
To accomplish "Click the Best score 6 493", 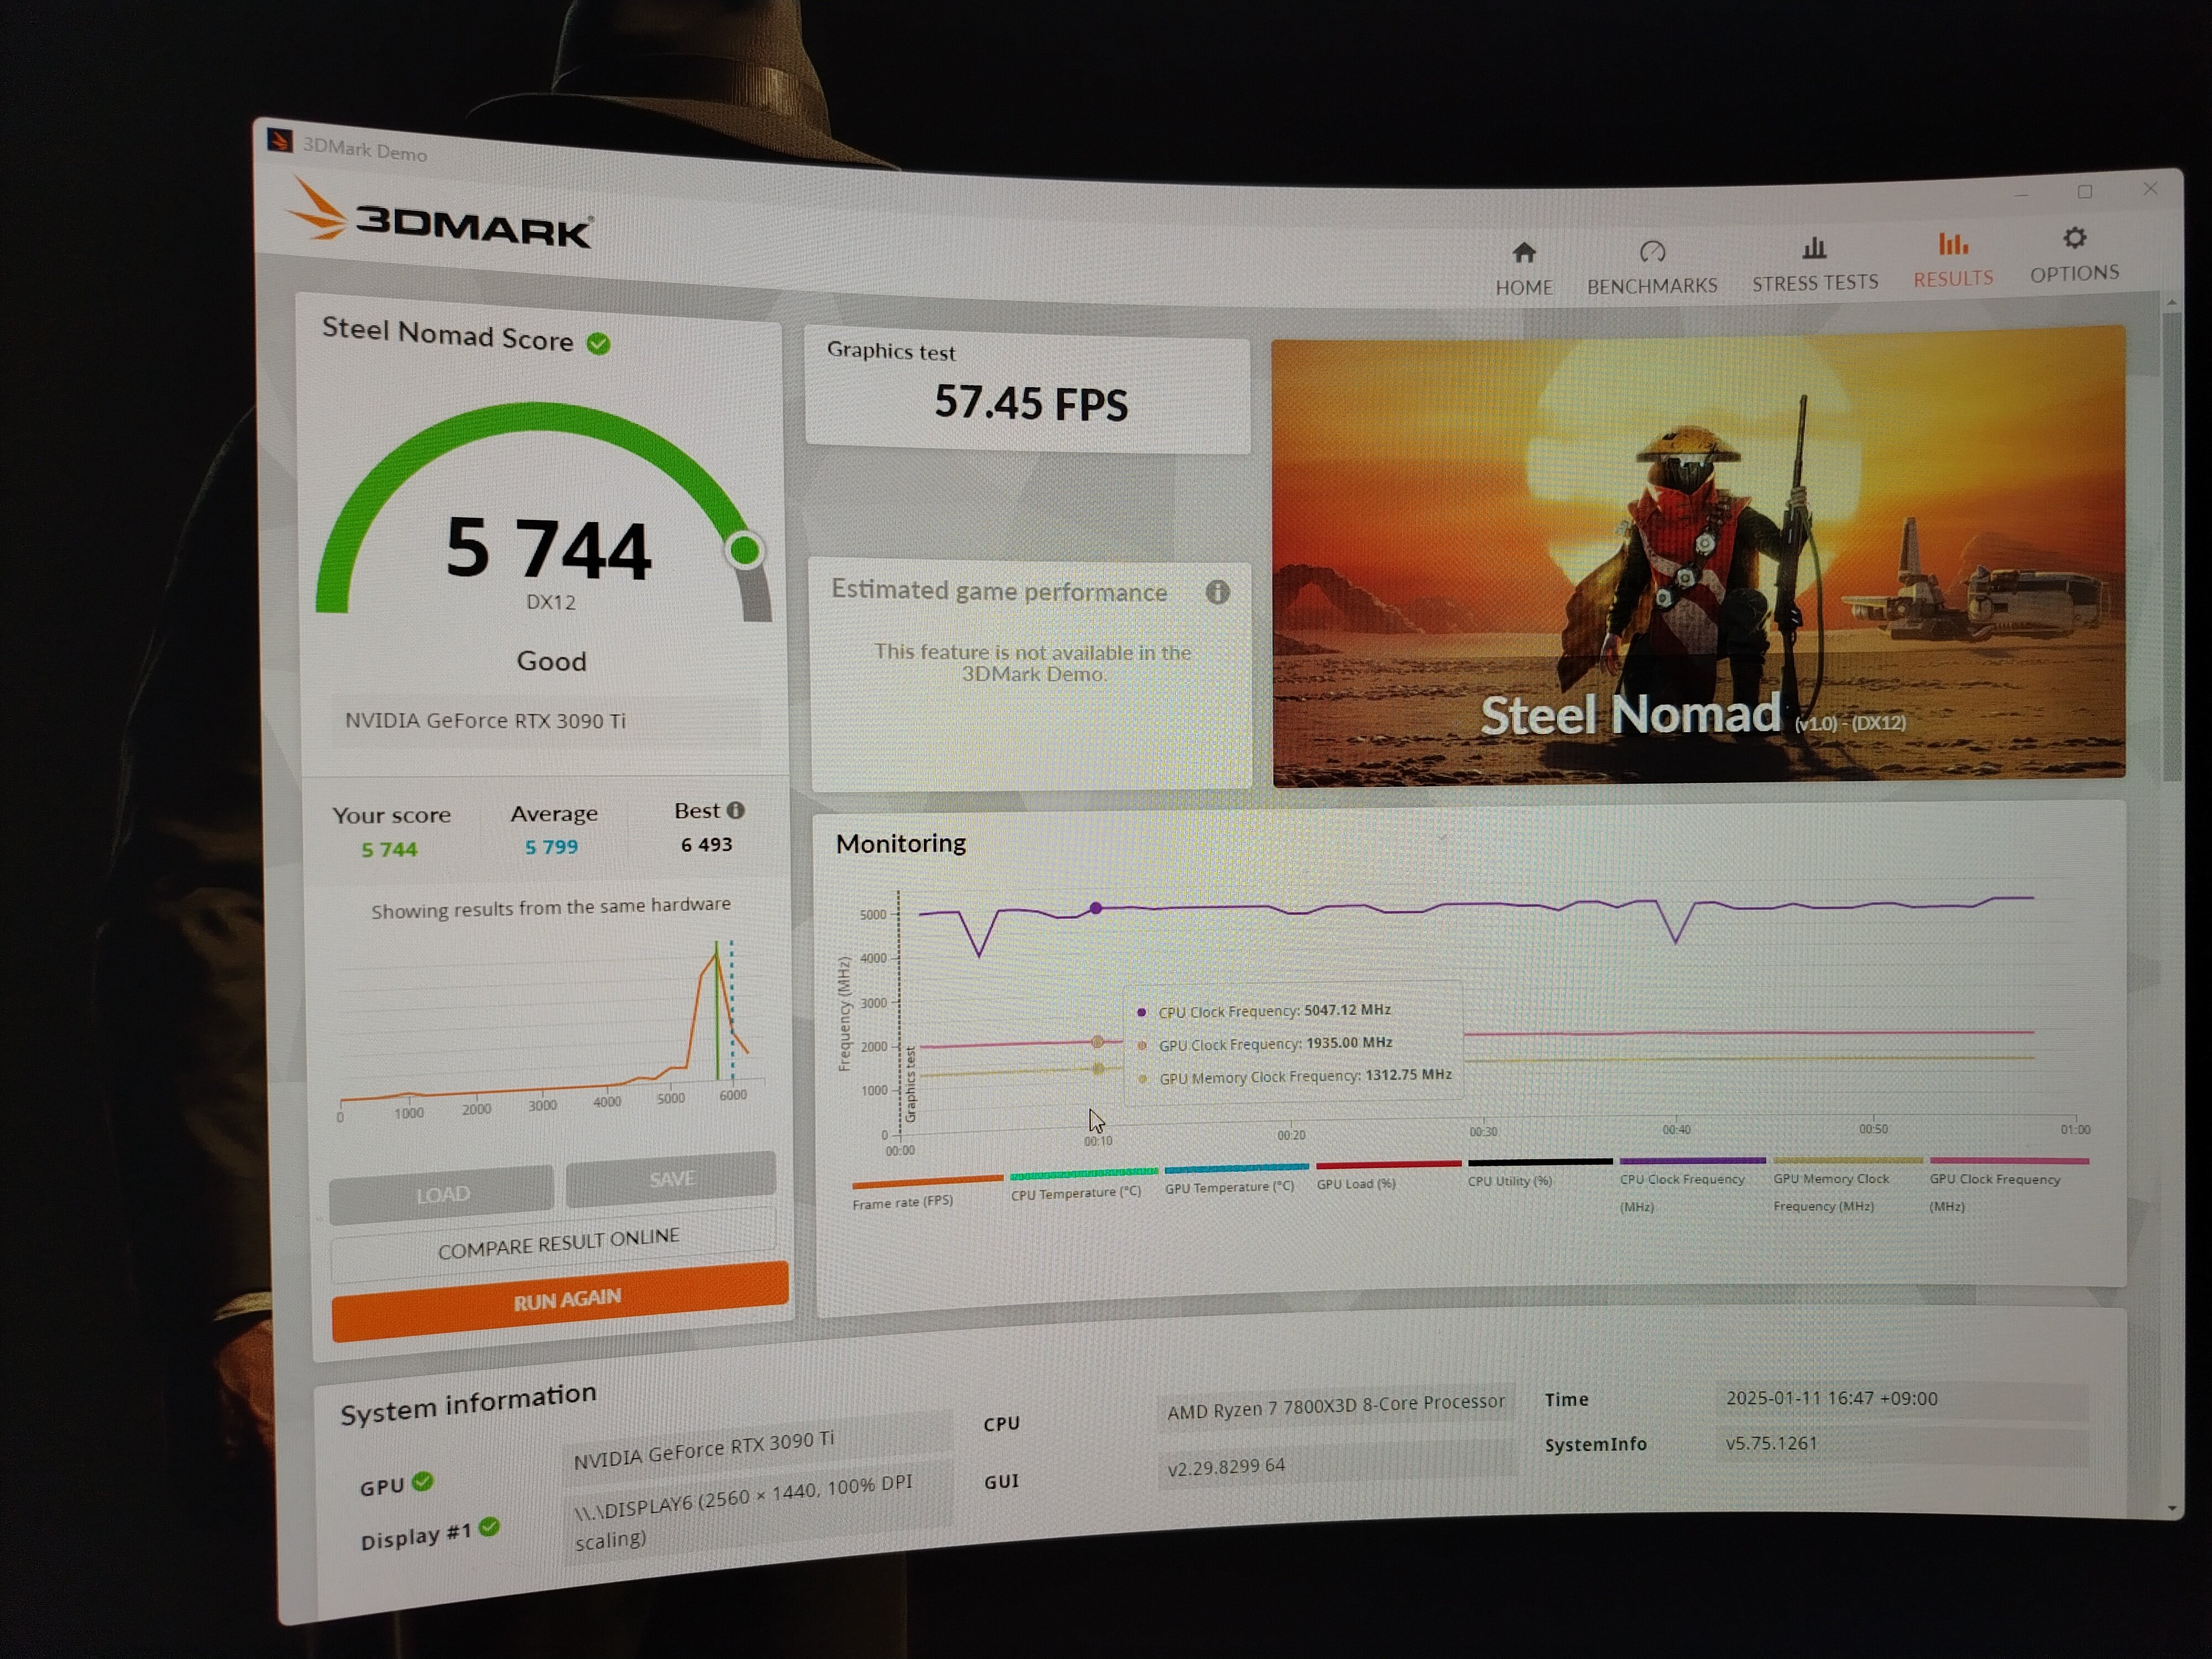I will pos(707,844).
